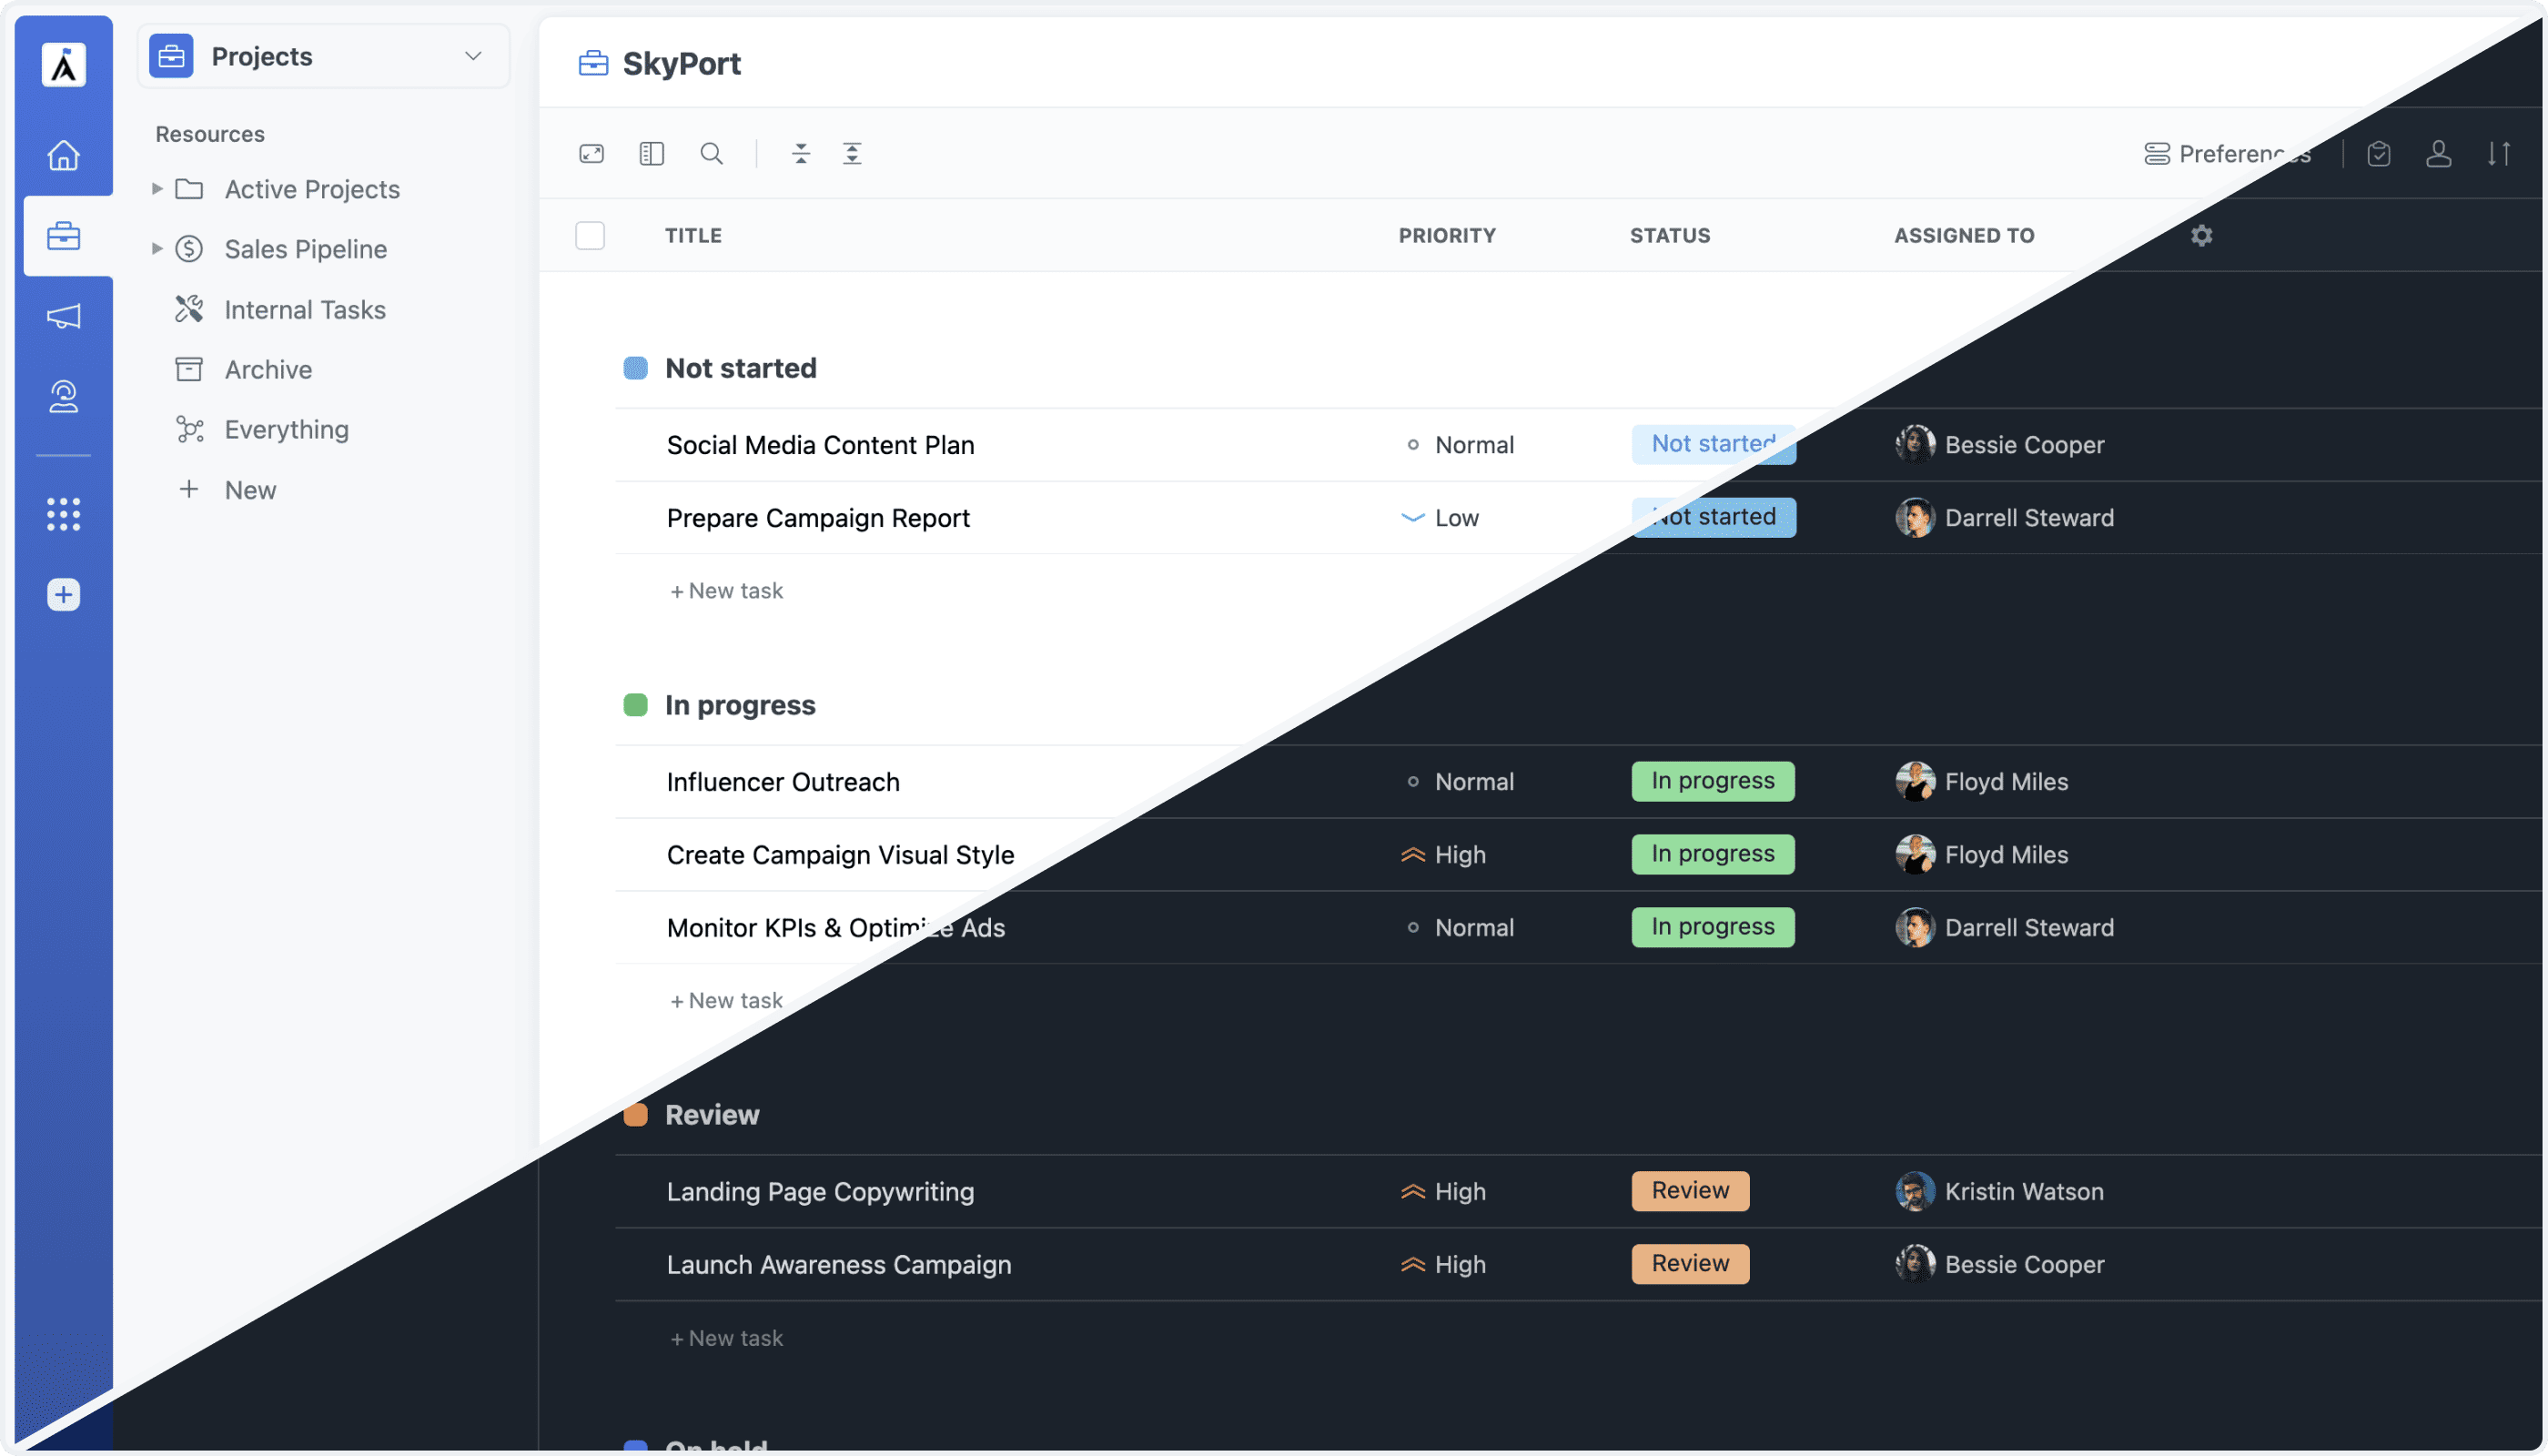Image resolution: width=2548 pixels, height=1456 pixels.
Task: Open the Archive resource
Action: pos(268,370)
